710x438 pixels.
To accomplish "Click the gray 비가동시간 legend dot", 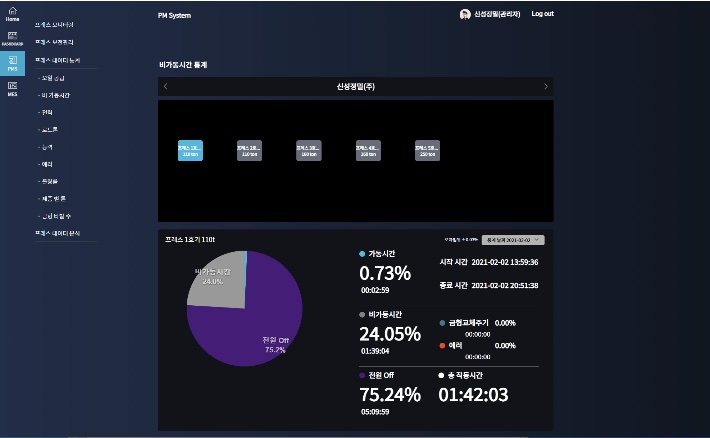I will 362,314.
